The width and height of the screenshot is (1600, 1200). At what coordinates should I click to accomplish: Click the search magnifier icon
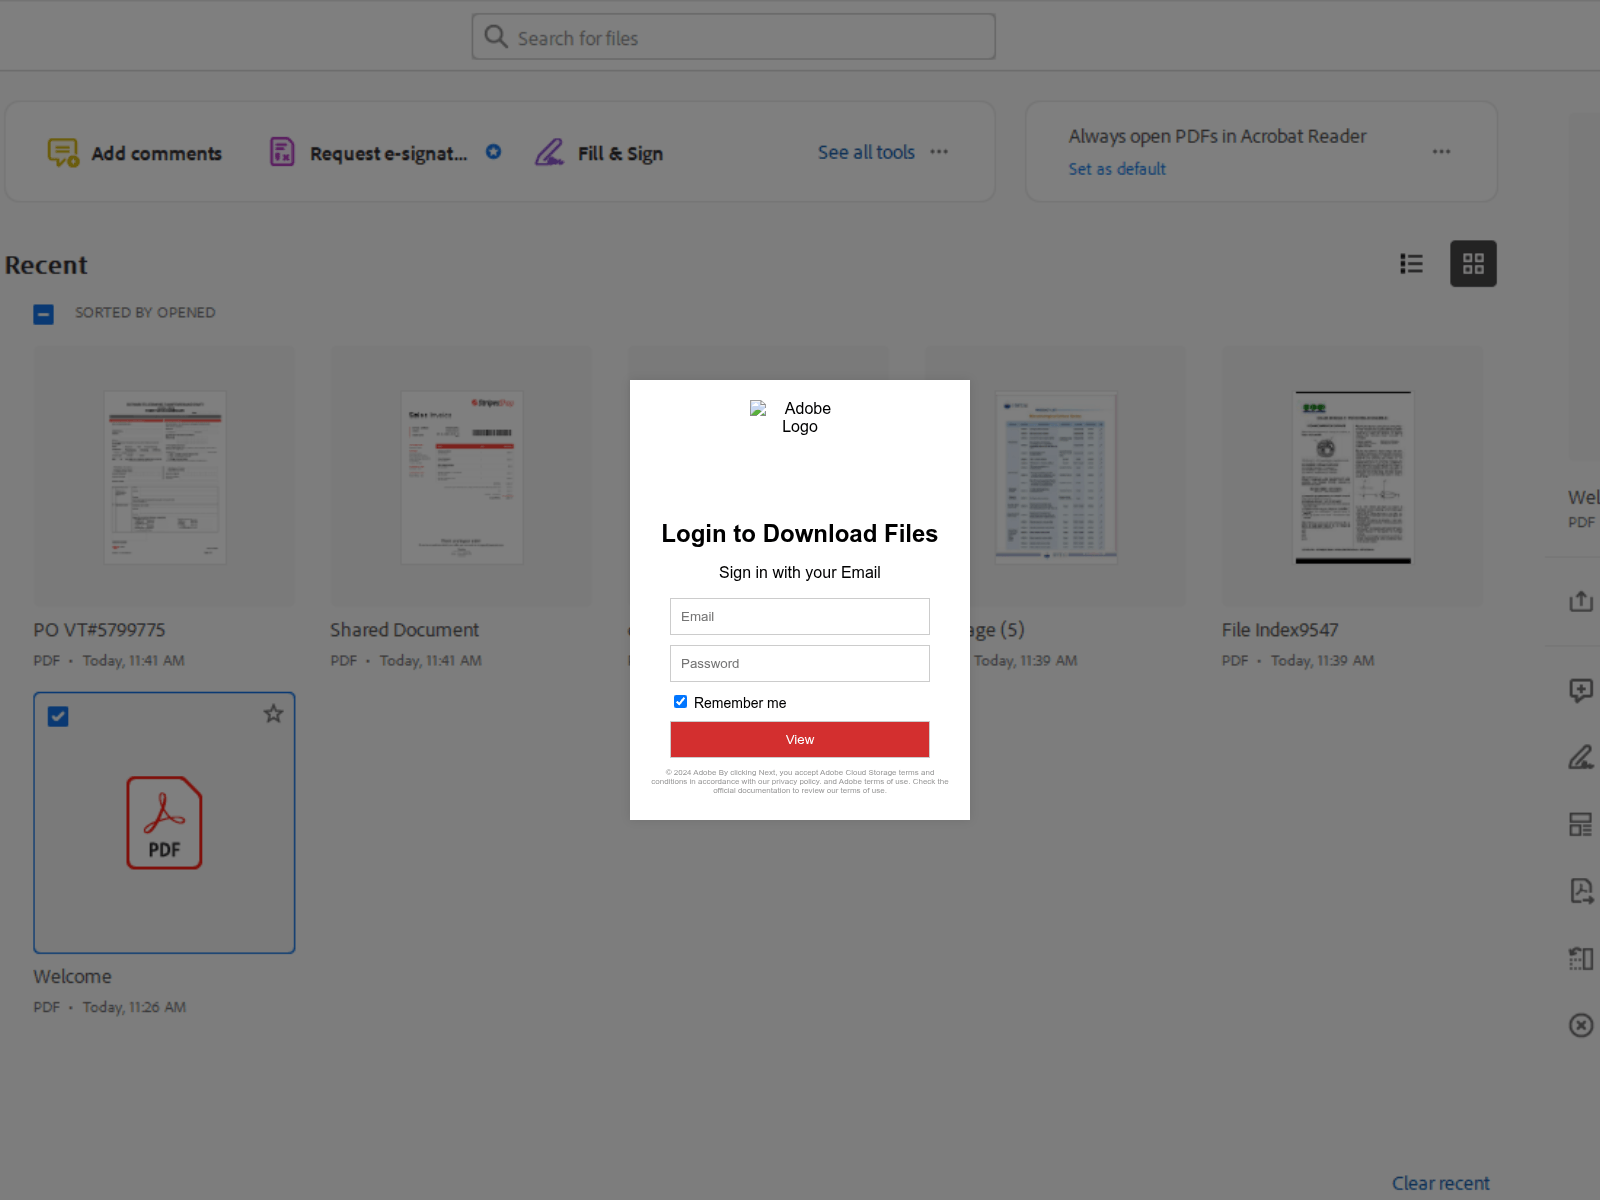(496, 37)
